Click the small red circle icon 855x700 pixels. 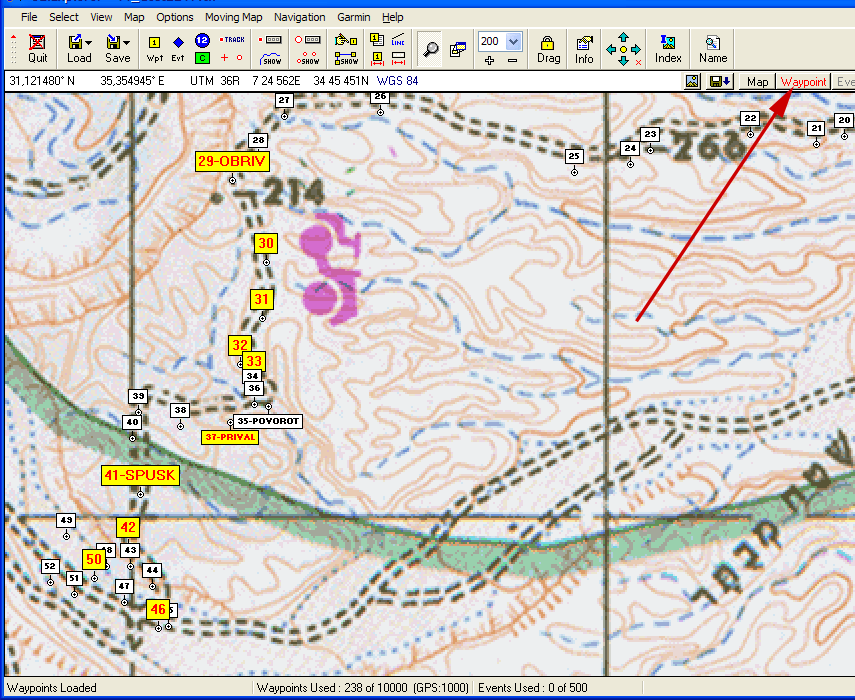(239, 57)
